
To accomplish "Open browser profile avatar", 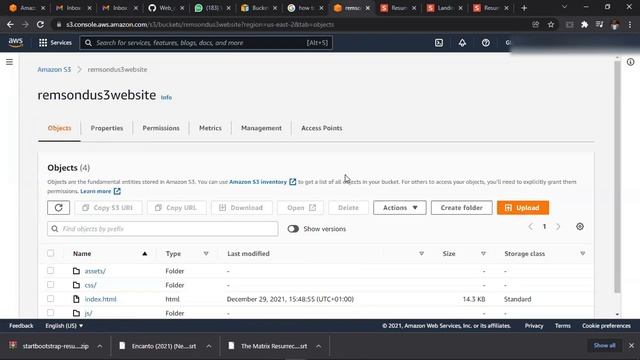I will [x=615, y=24].
